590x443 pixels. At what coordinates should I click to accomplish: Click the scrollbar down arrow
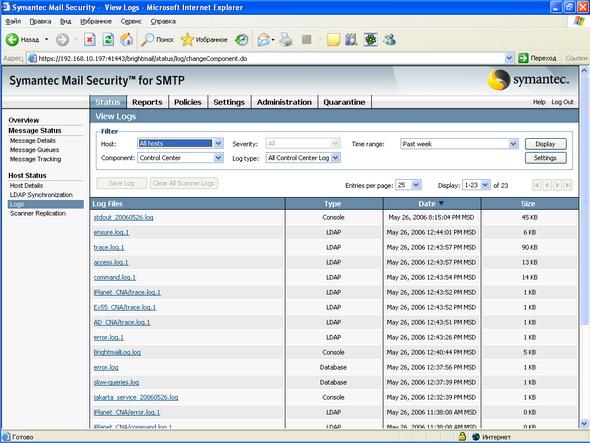click(x=584, y=423)
